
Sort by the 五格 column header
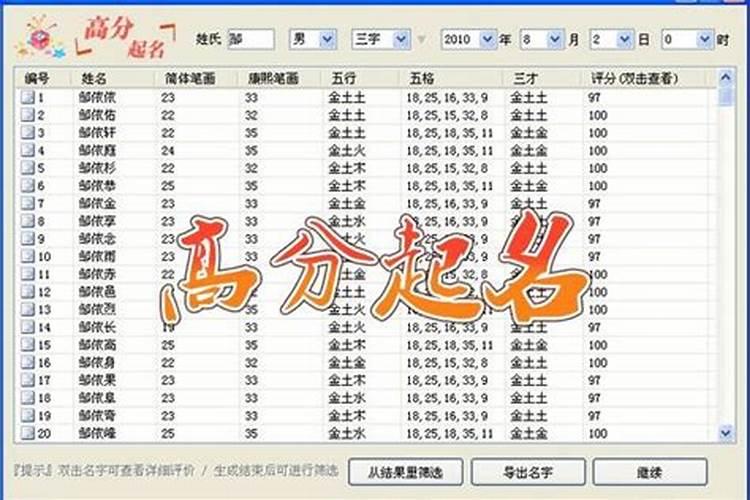[452, 78]
